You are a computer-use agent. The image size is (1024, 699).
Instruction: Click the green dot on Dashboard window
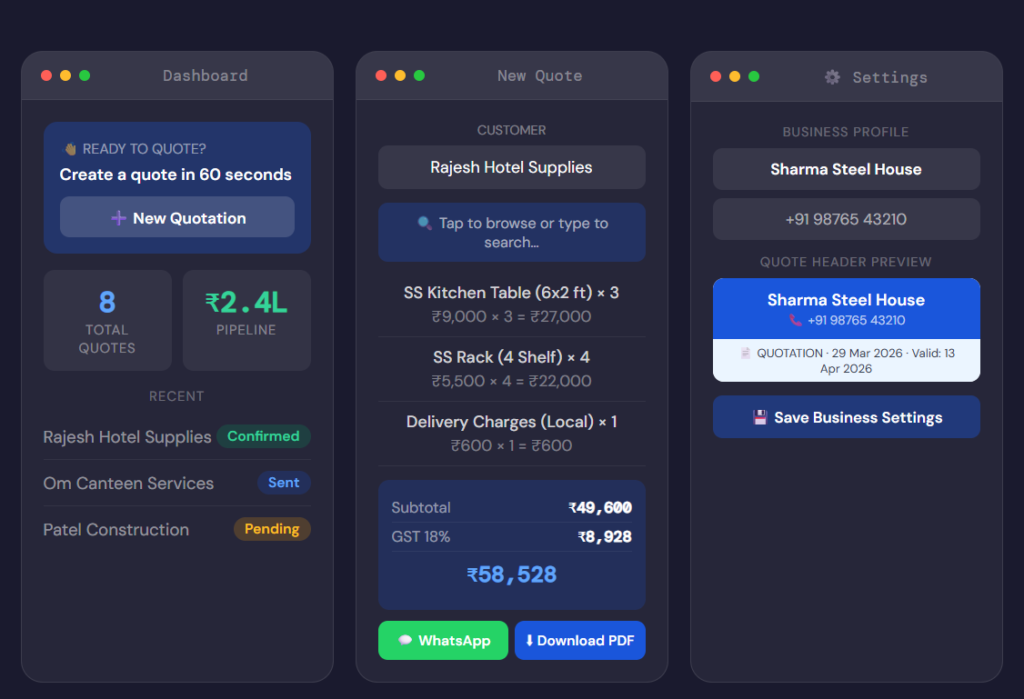coord(85,76)
